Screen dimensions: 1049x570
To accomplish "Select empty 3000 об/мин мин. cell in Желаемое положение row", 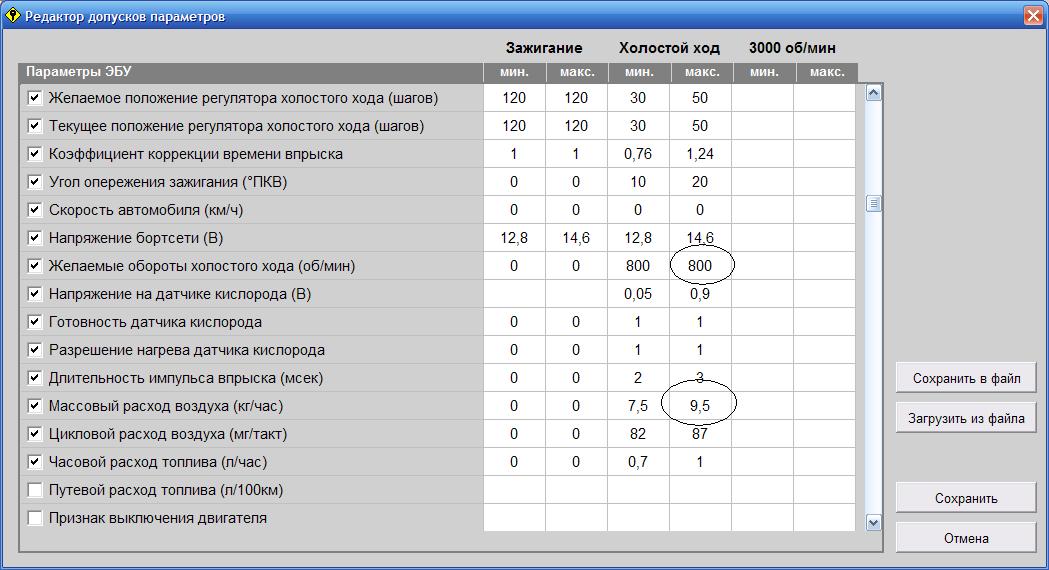I will (x=762, y=98).
